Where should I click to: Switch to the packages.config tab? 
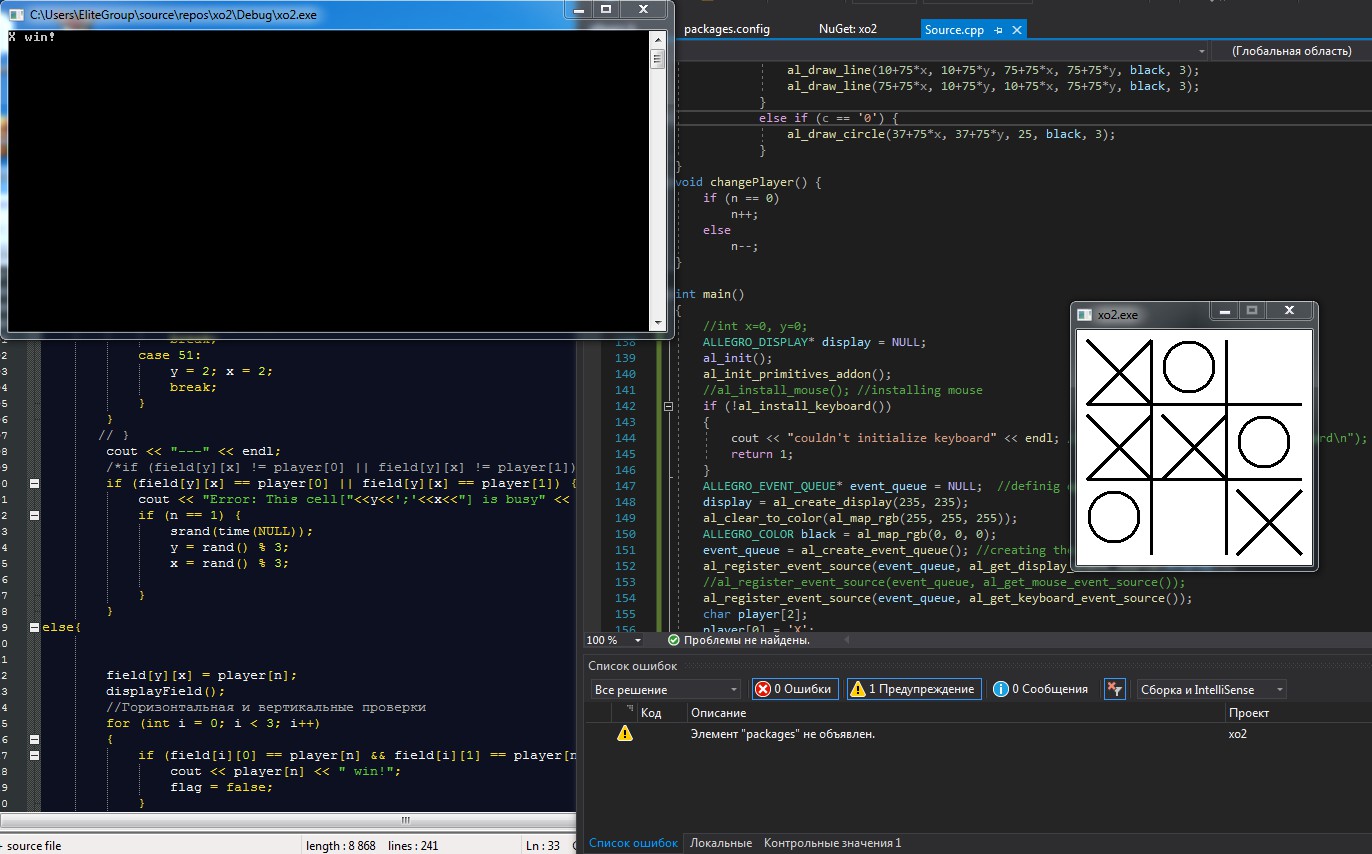tap(727, 30)
